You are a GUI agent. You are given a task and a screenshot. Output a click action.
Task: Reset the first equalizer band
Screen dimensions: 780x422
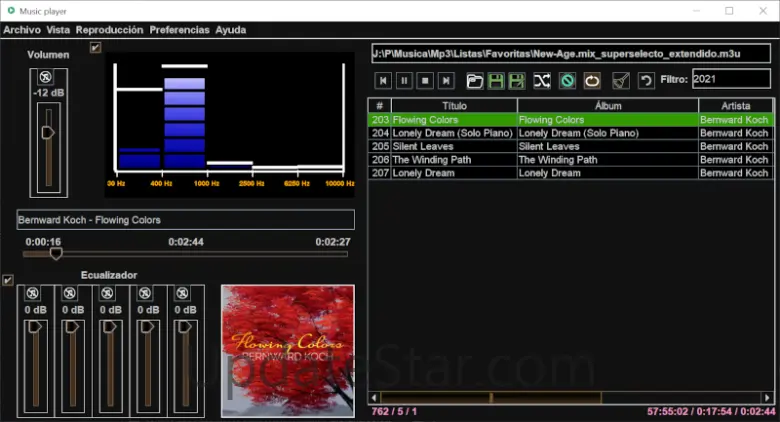[32, 293]
